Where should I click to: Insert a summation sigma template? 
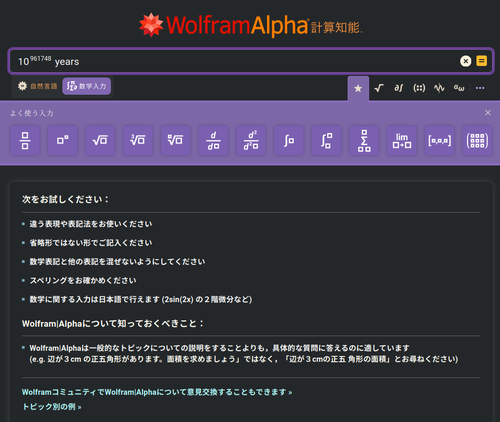click(364, 140)
